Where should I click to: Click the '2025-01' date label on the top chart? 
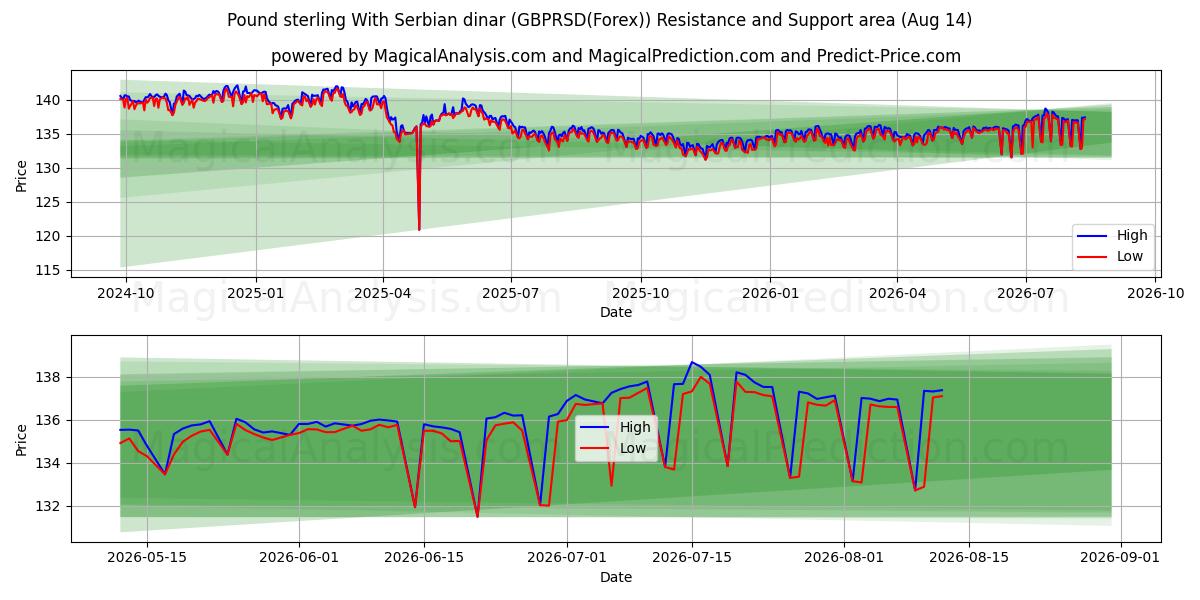[x=256, y=294]
